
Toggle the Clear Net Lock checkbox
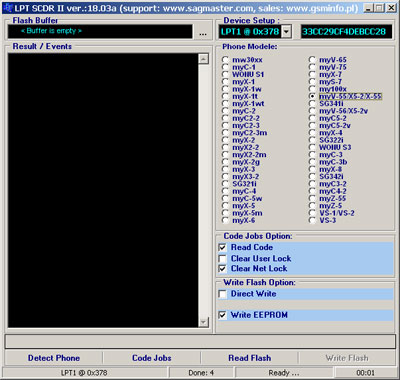click(x=222, y=268)
